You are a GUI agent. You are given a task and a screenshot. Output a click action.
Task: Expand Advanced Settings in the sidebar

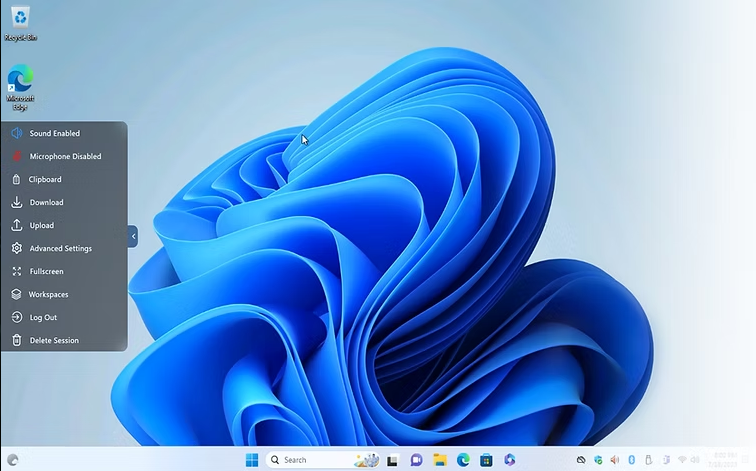pyautogui.click(x=60, y=248)
